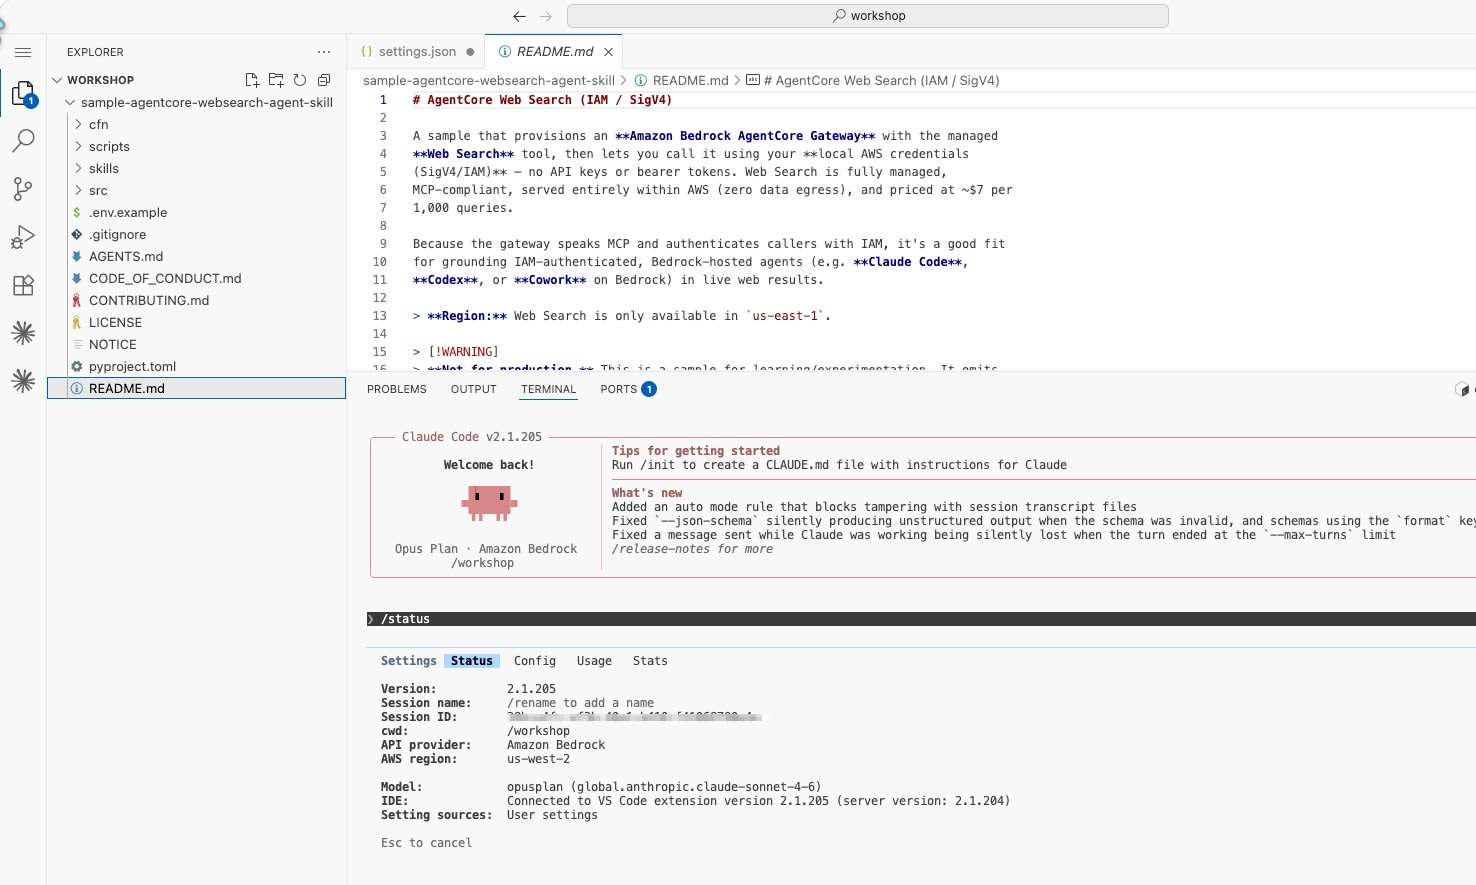Viewport: 1476px width, 885px height.
Task: Go forward with the right arrow
Action: click(546, 16)
